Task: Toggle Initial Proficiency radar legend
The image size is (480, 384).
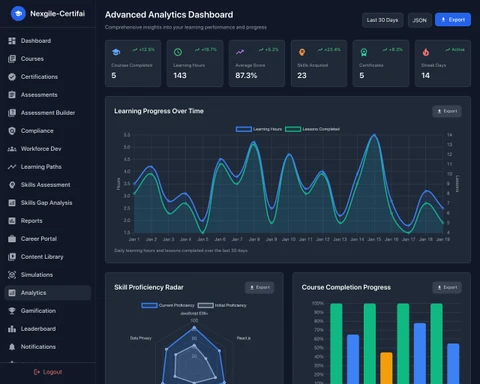Action: click(222, 305)
